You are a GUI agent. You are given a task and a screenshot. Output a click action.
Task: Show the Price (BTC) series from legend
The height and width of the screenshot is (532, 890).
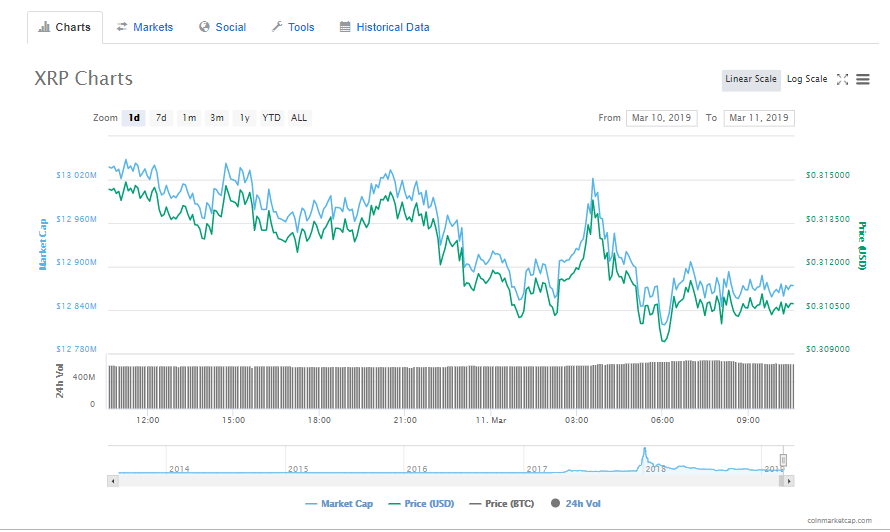tap(502, 504)
